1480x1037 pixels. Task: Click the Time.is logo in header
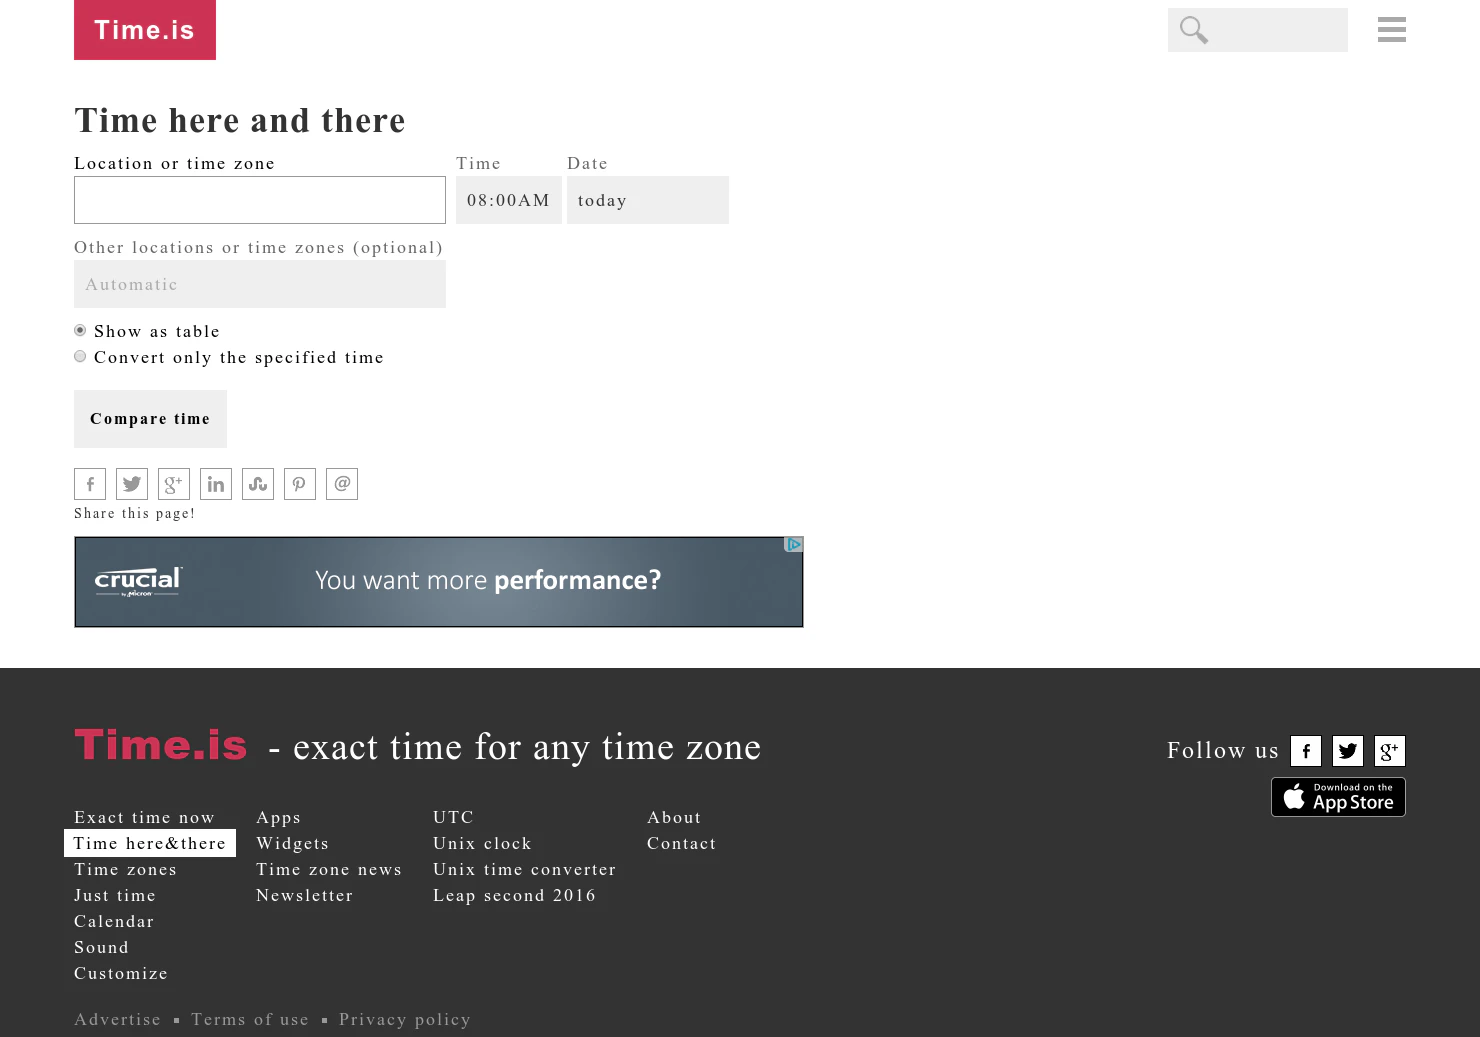(x=145, y=30)
